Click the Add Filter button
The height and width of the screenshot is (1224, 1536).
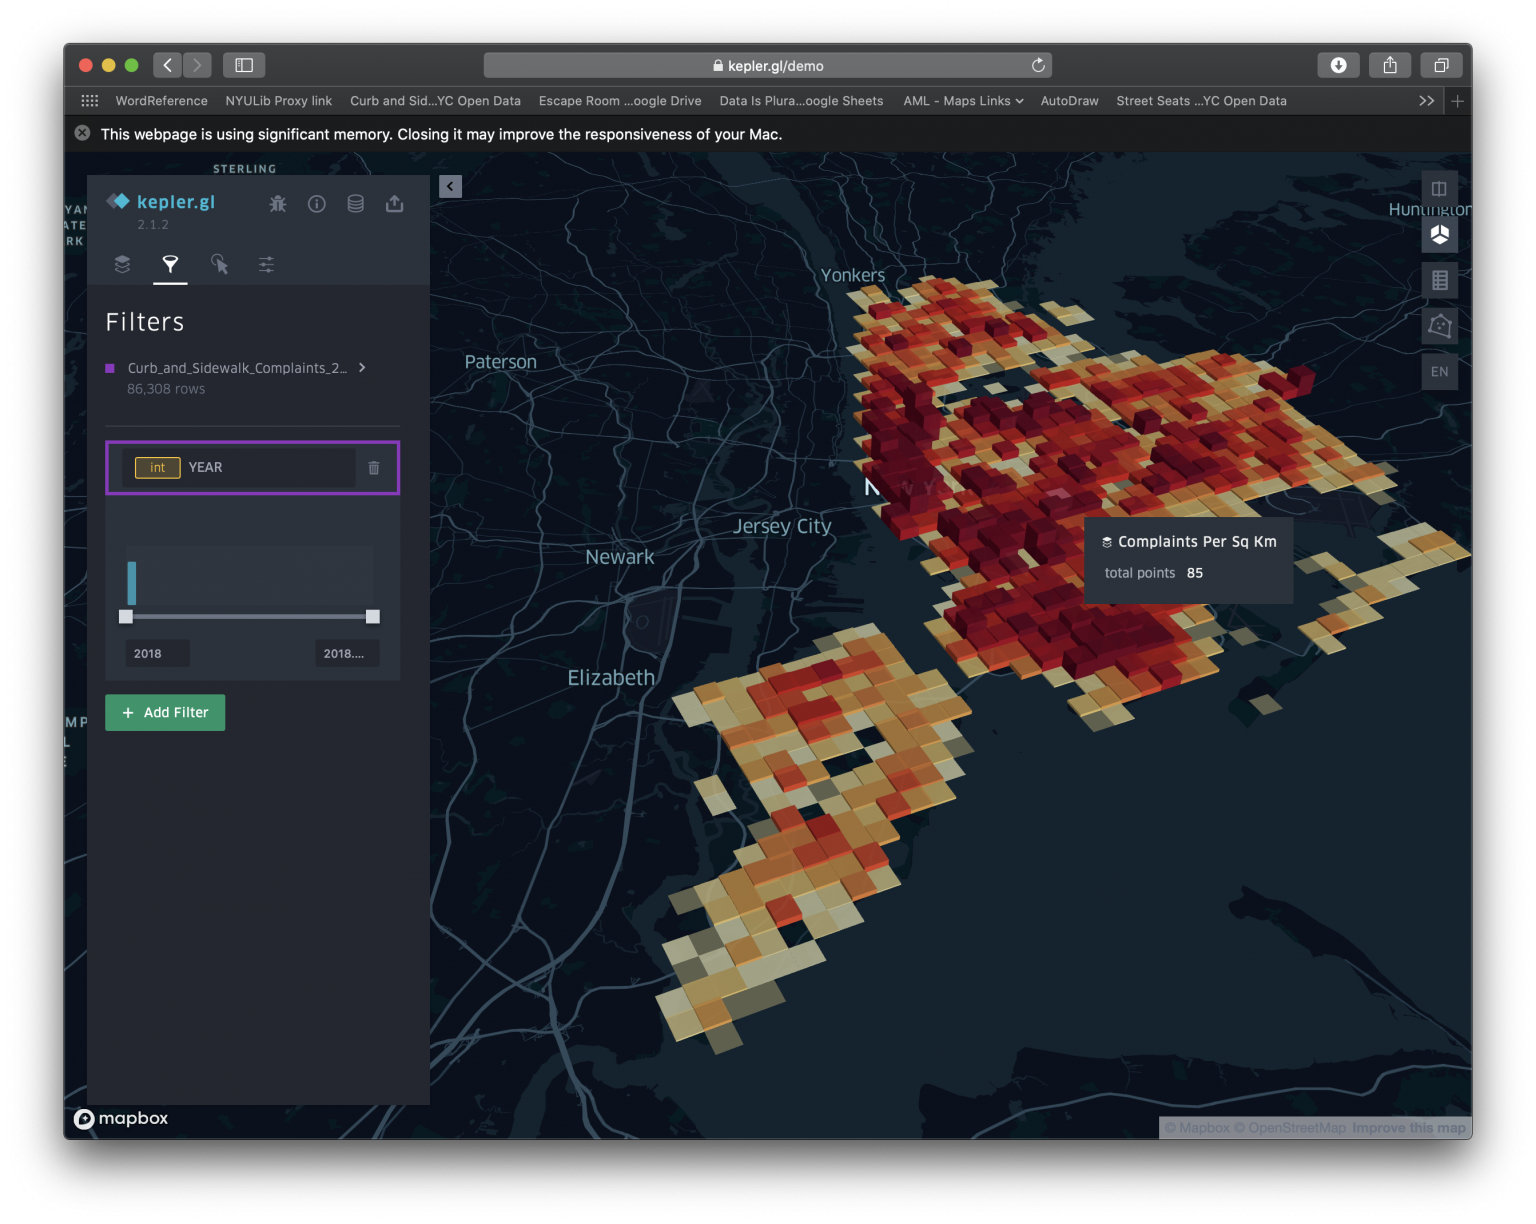click(x=165, y=712)
